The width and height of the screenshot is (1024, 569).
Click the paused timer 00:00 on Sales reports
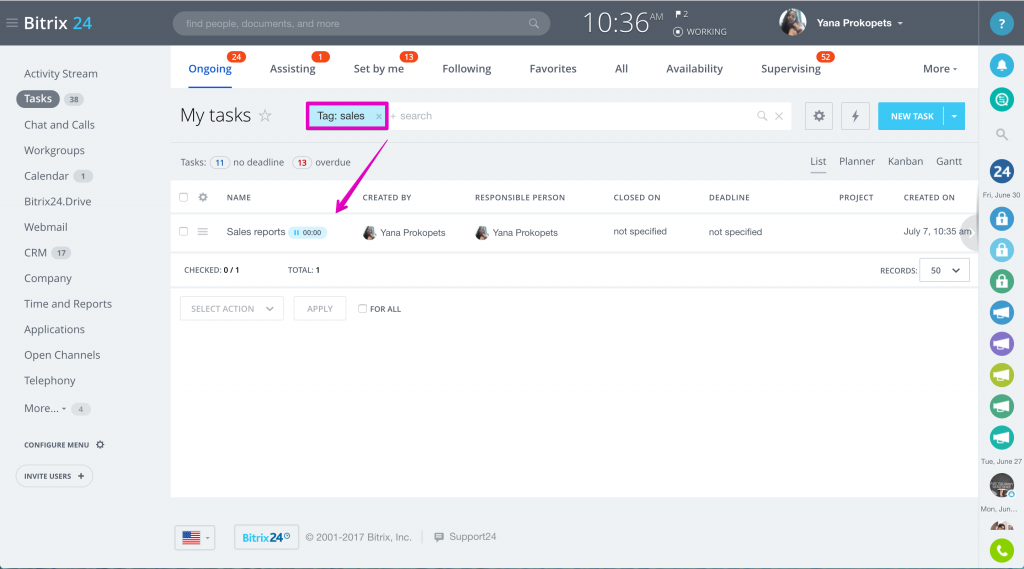click(x=308, y=232)
